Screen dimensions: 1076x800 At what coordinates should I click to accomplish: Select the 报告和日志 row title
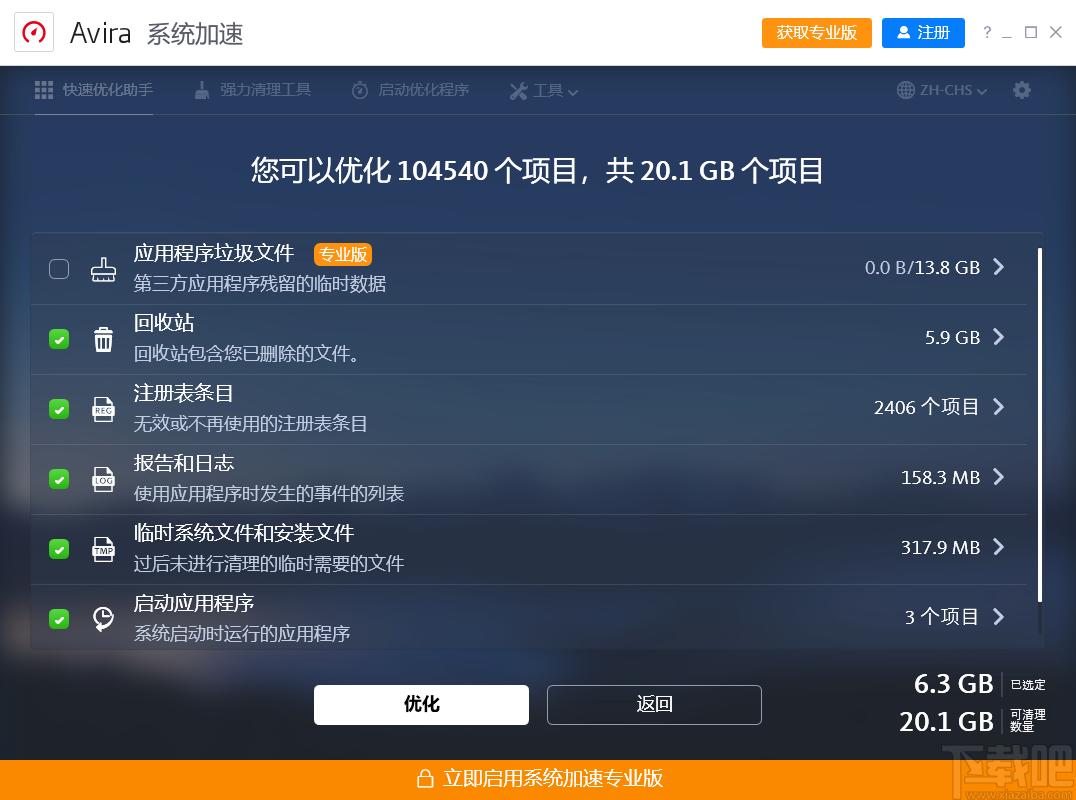[184, 462]
